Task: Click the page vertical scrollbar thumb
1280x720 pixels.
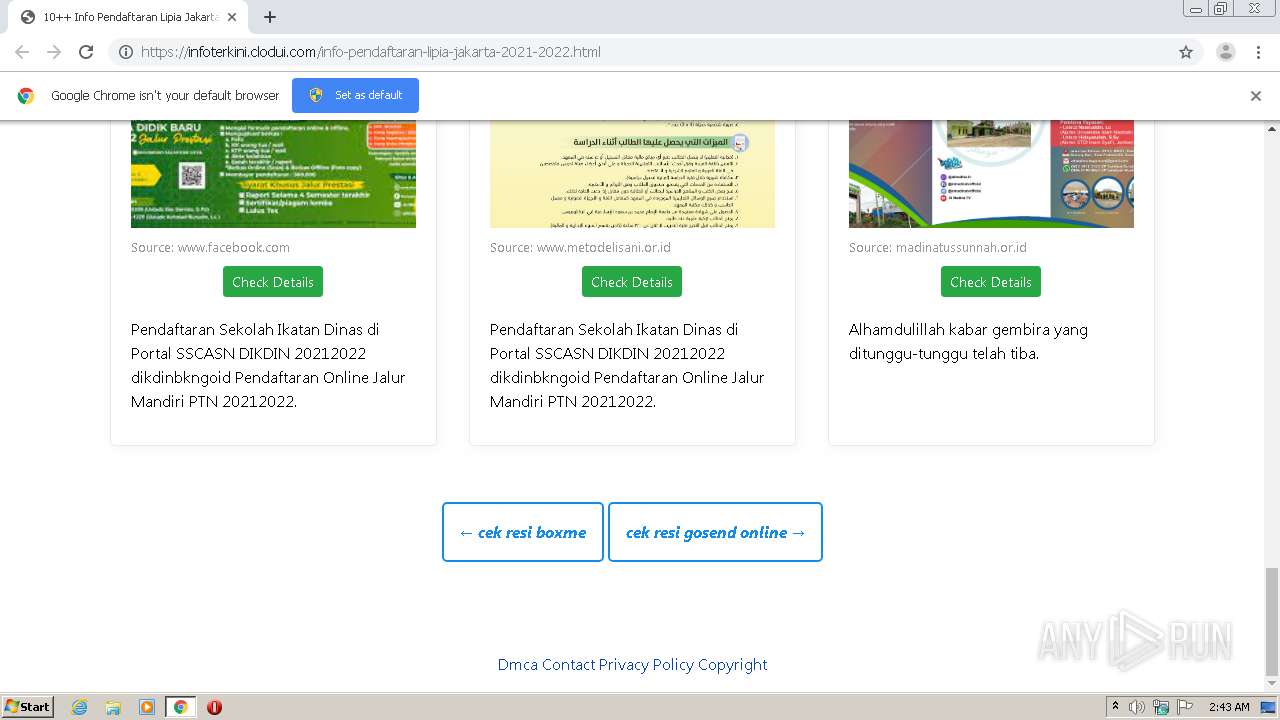Action: 1271,621
